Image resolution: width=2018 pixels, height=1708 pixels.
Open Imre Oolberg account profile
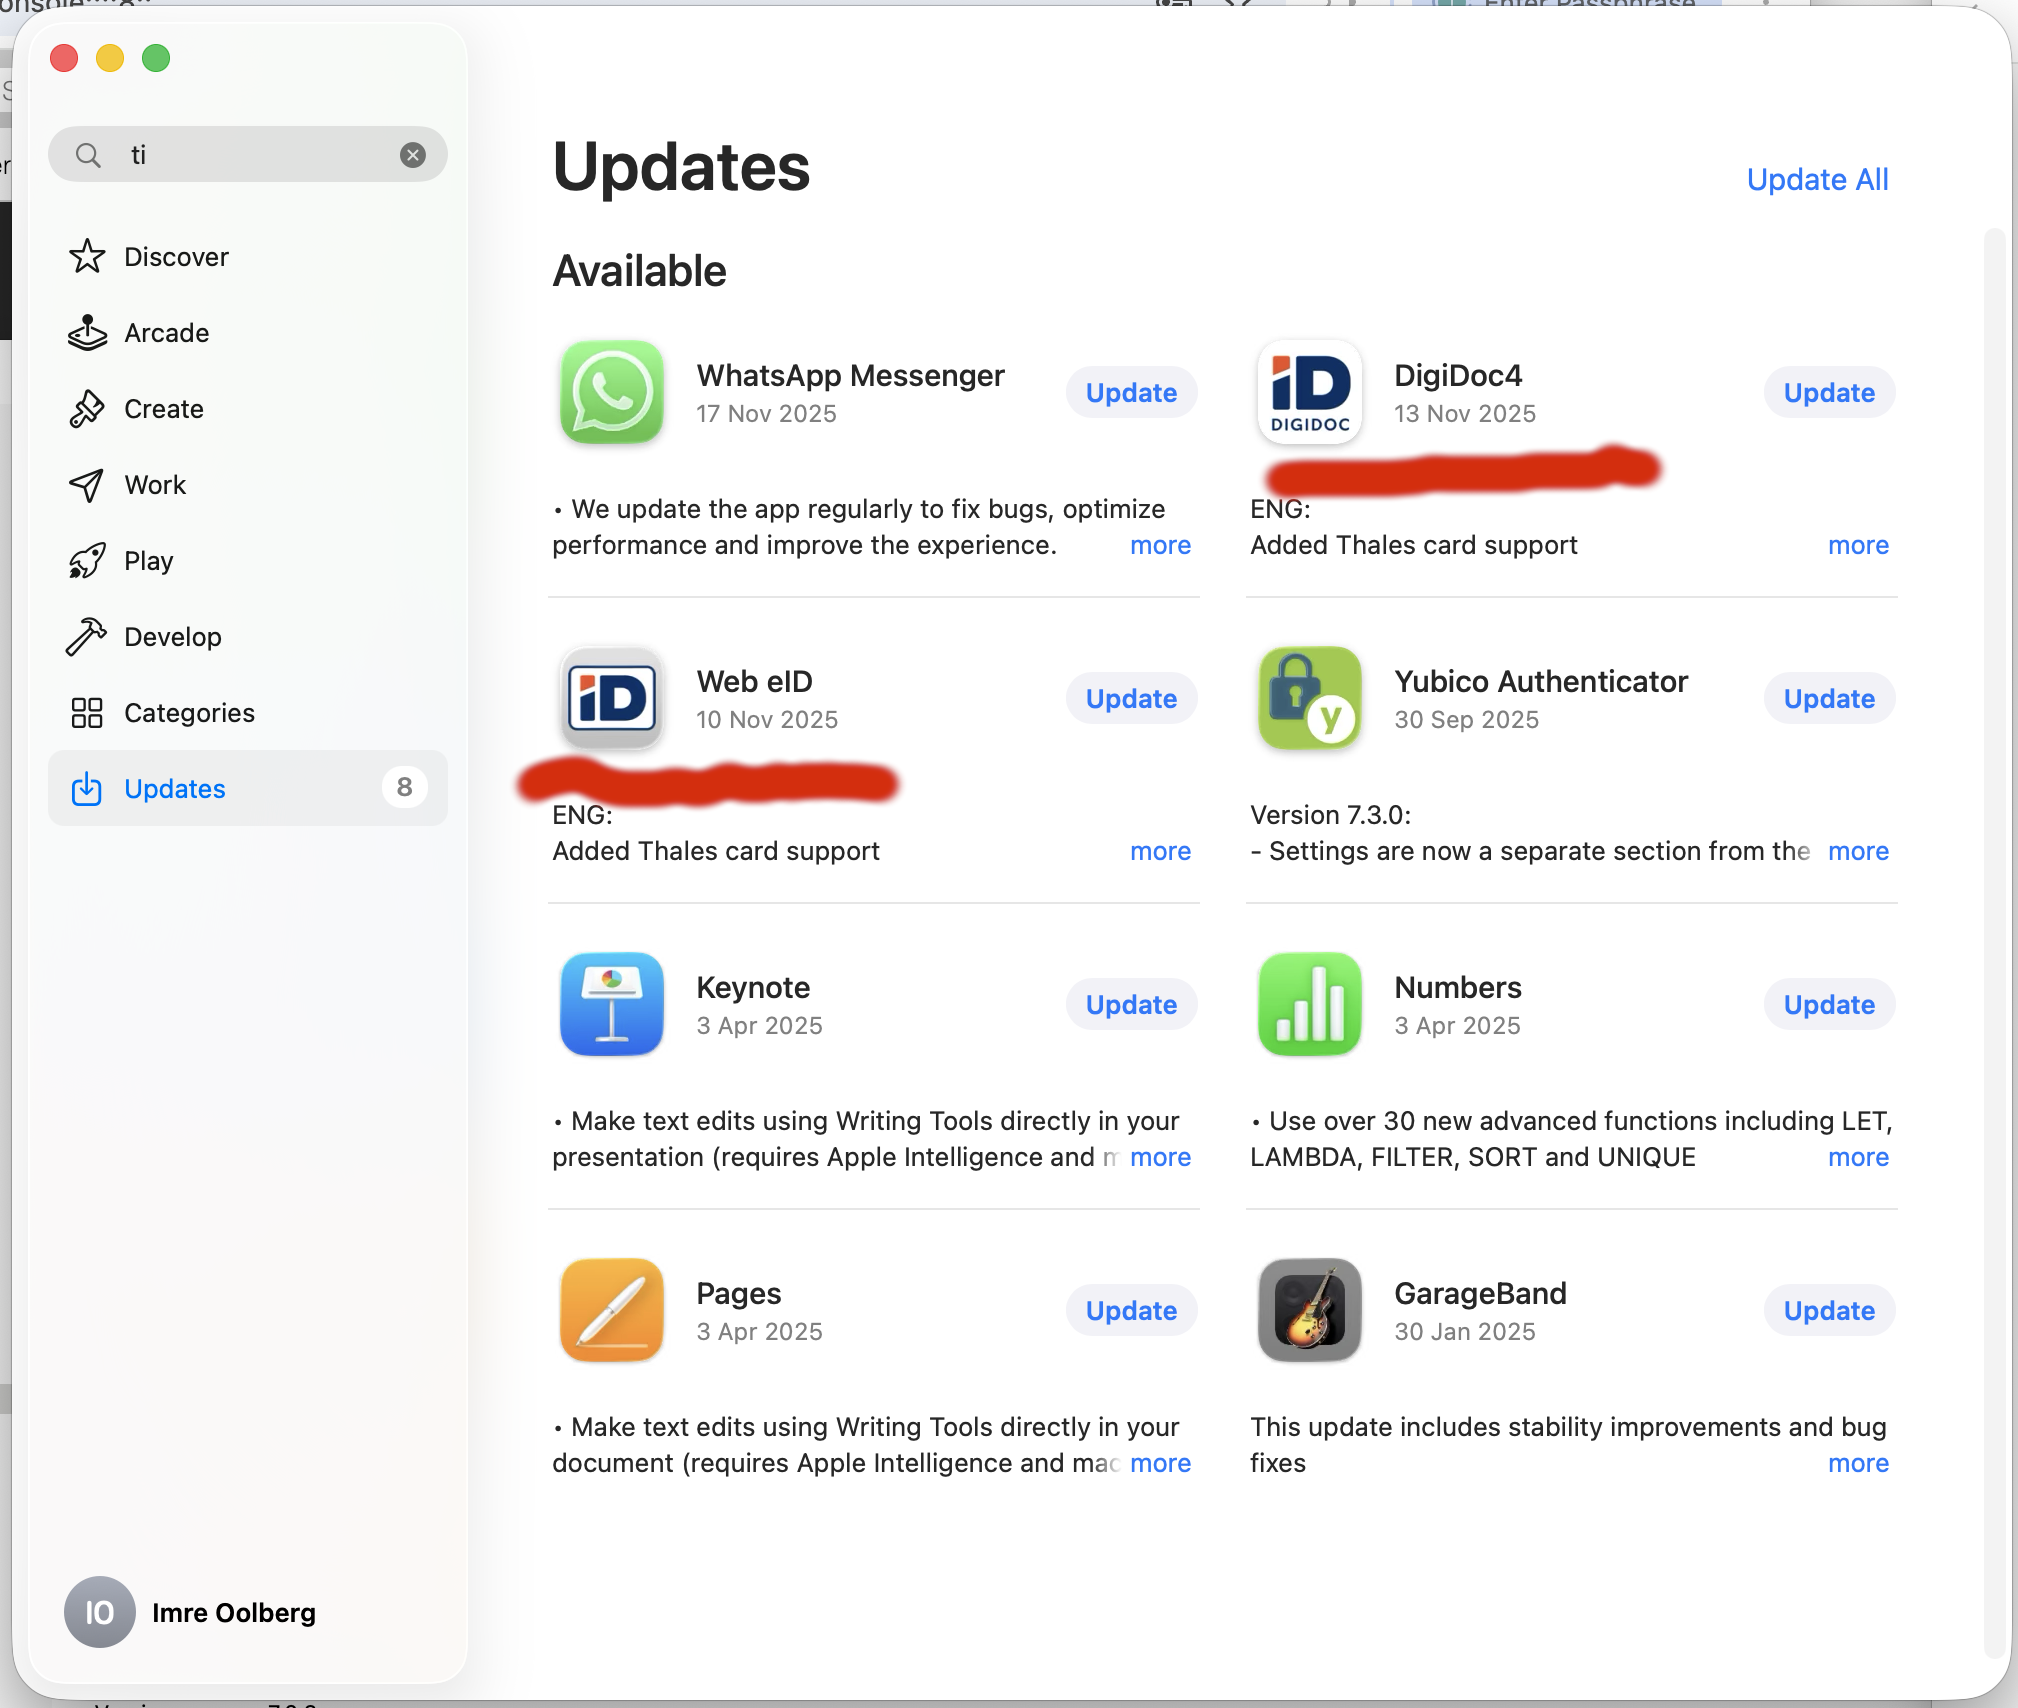point(190,1613)
